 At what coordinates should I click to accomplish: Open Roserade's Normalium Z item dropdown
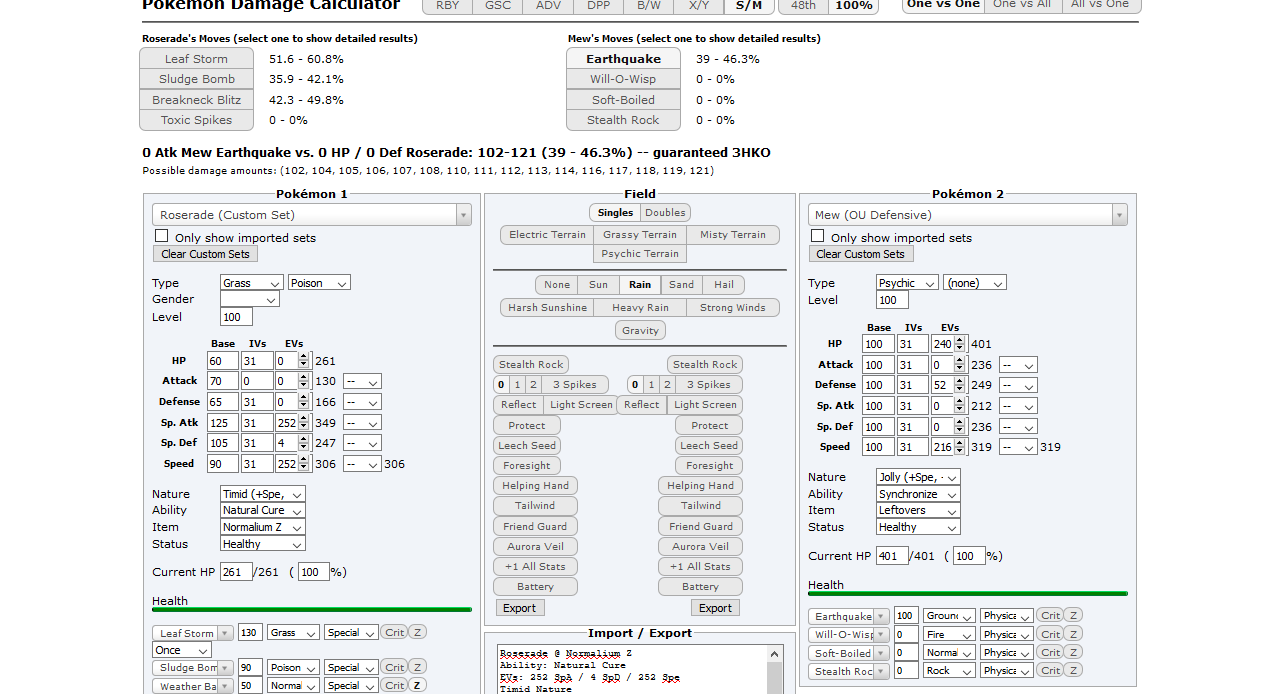[263, 527]
